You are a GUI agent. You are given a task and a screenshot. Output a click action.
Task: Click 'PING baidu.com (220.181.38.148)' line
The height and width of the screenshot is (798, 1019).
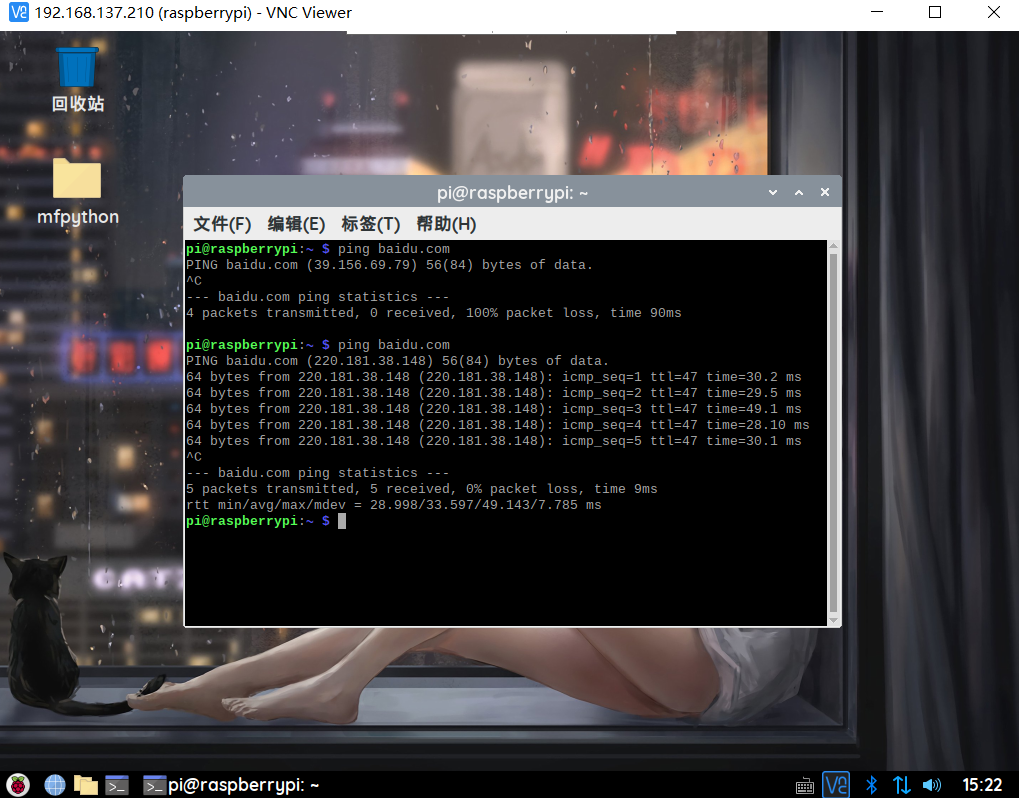tap(397, 361)
